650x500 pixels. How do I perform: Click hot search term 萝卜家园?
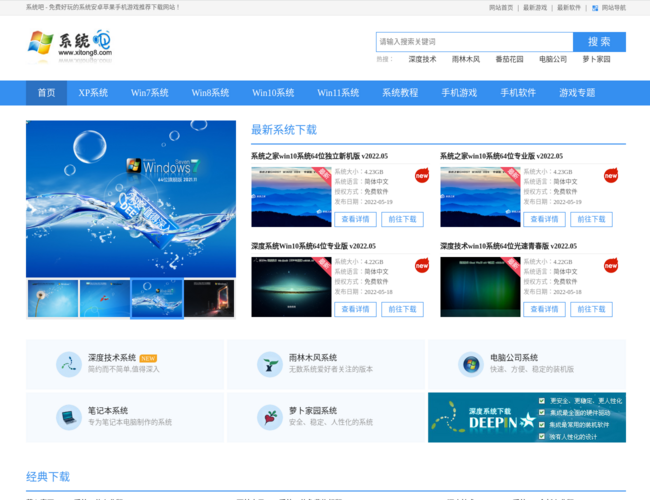[597, 59]
